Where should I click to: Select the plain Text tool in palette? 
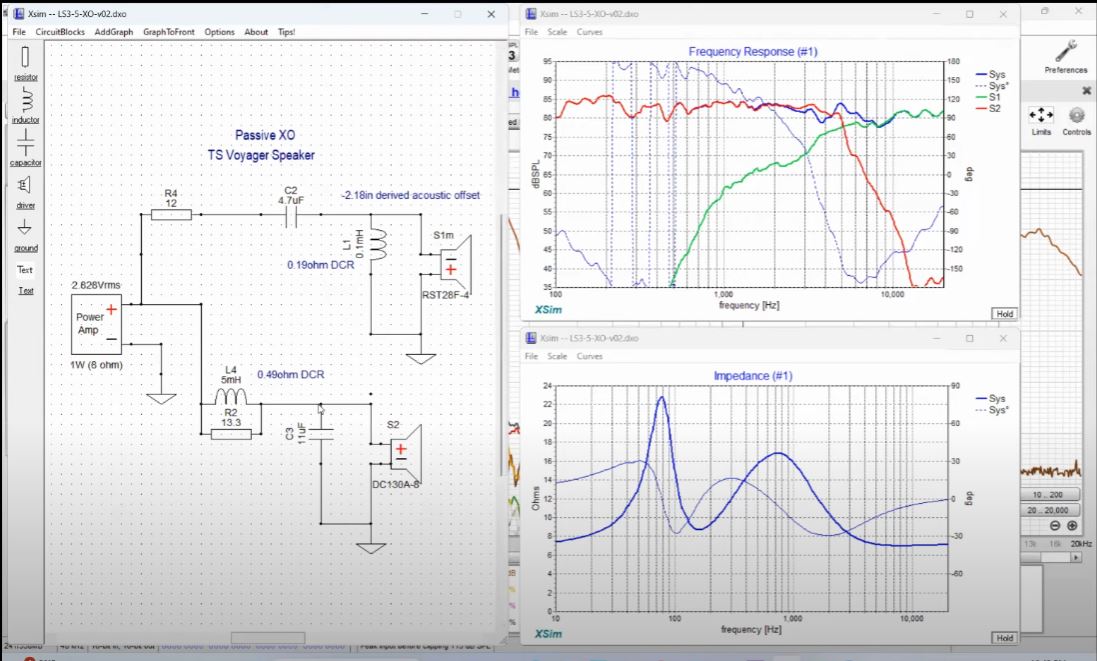point(25,269)
